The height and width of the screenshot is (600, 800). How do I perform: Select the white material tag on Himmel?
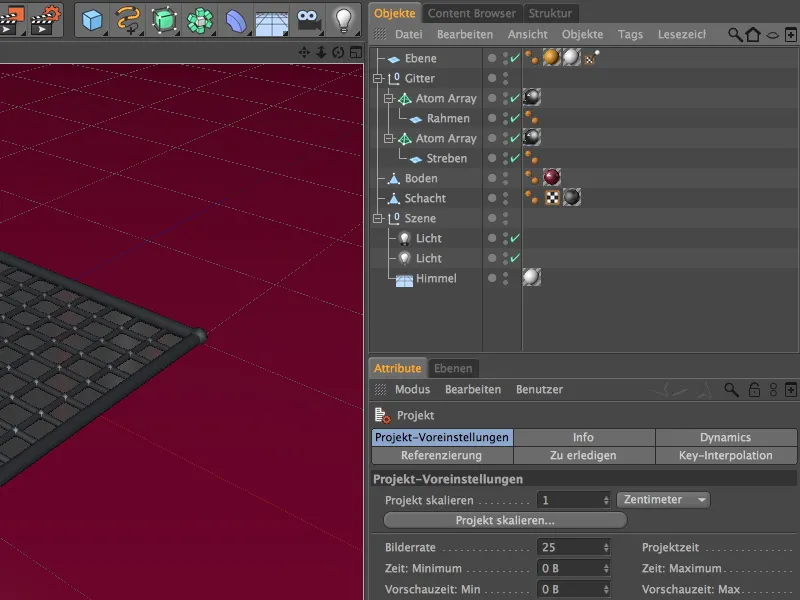pos(531,277)
